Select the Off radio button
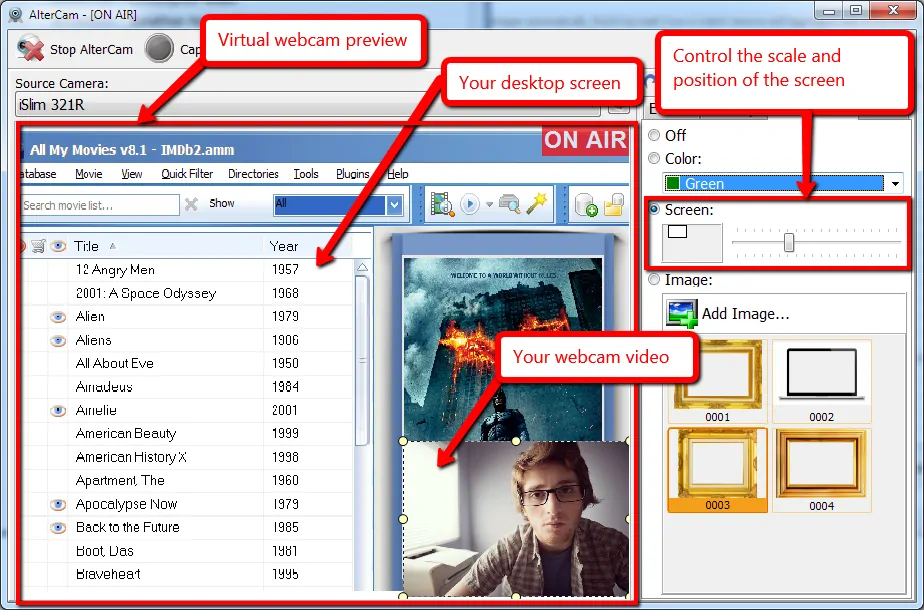This screenshot has height=610, width=924. [x=654, y=135]
